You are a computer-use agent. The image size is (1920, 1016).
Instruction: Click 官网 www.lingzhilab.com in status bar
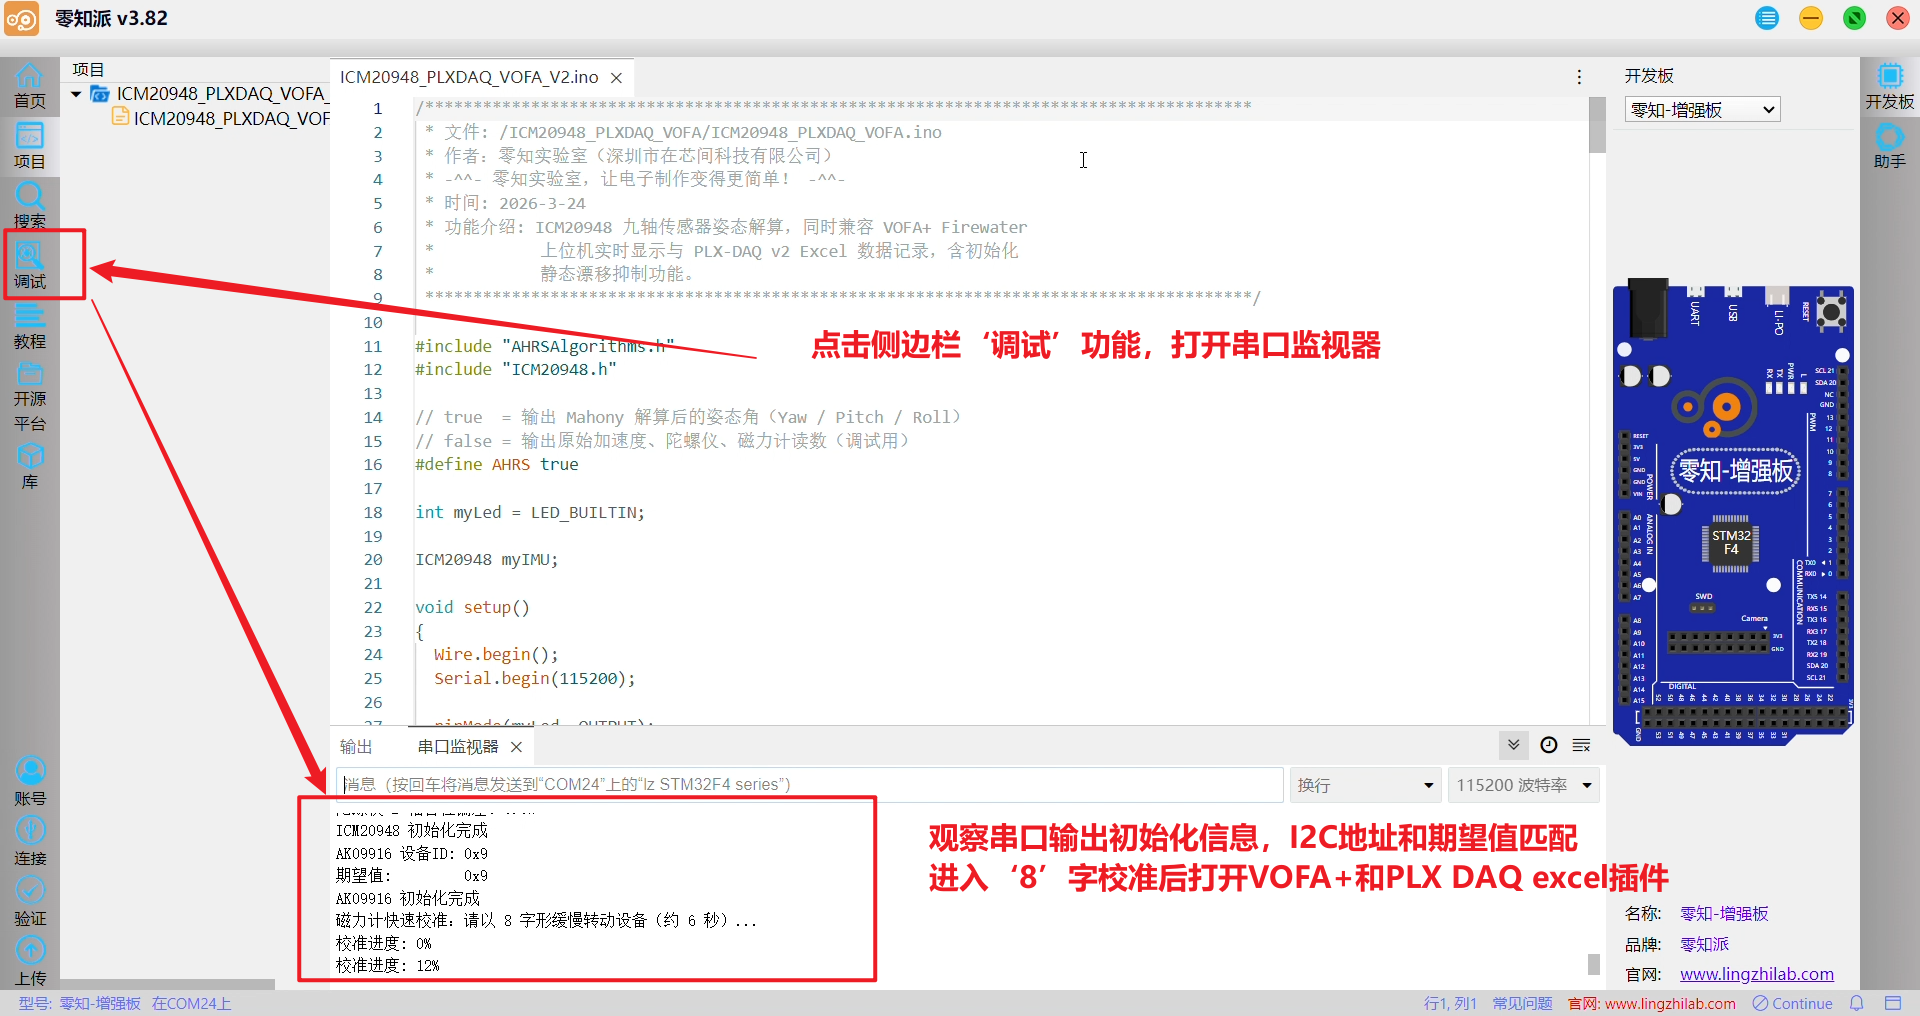click(x=1652, y=1003)
